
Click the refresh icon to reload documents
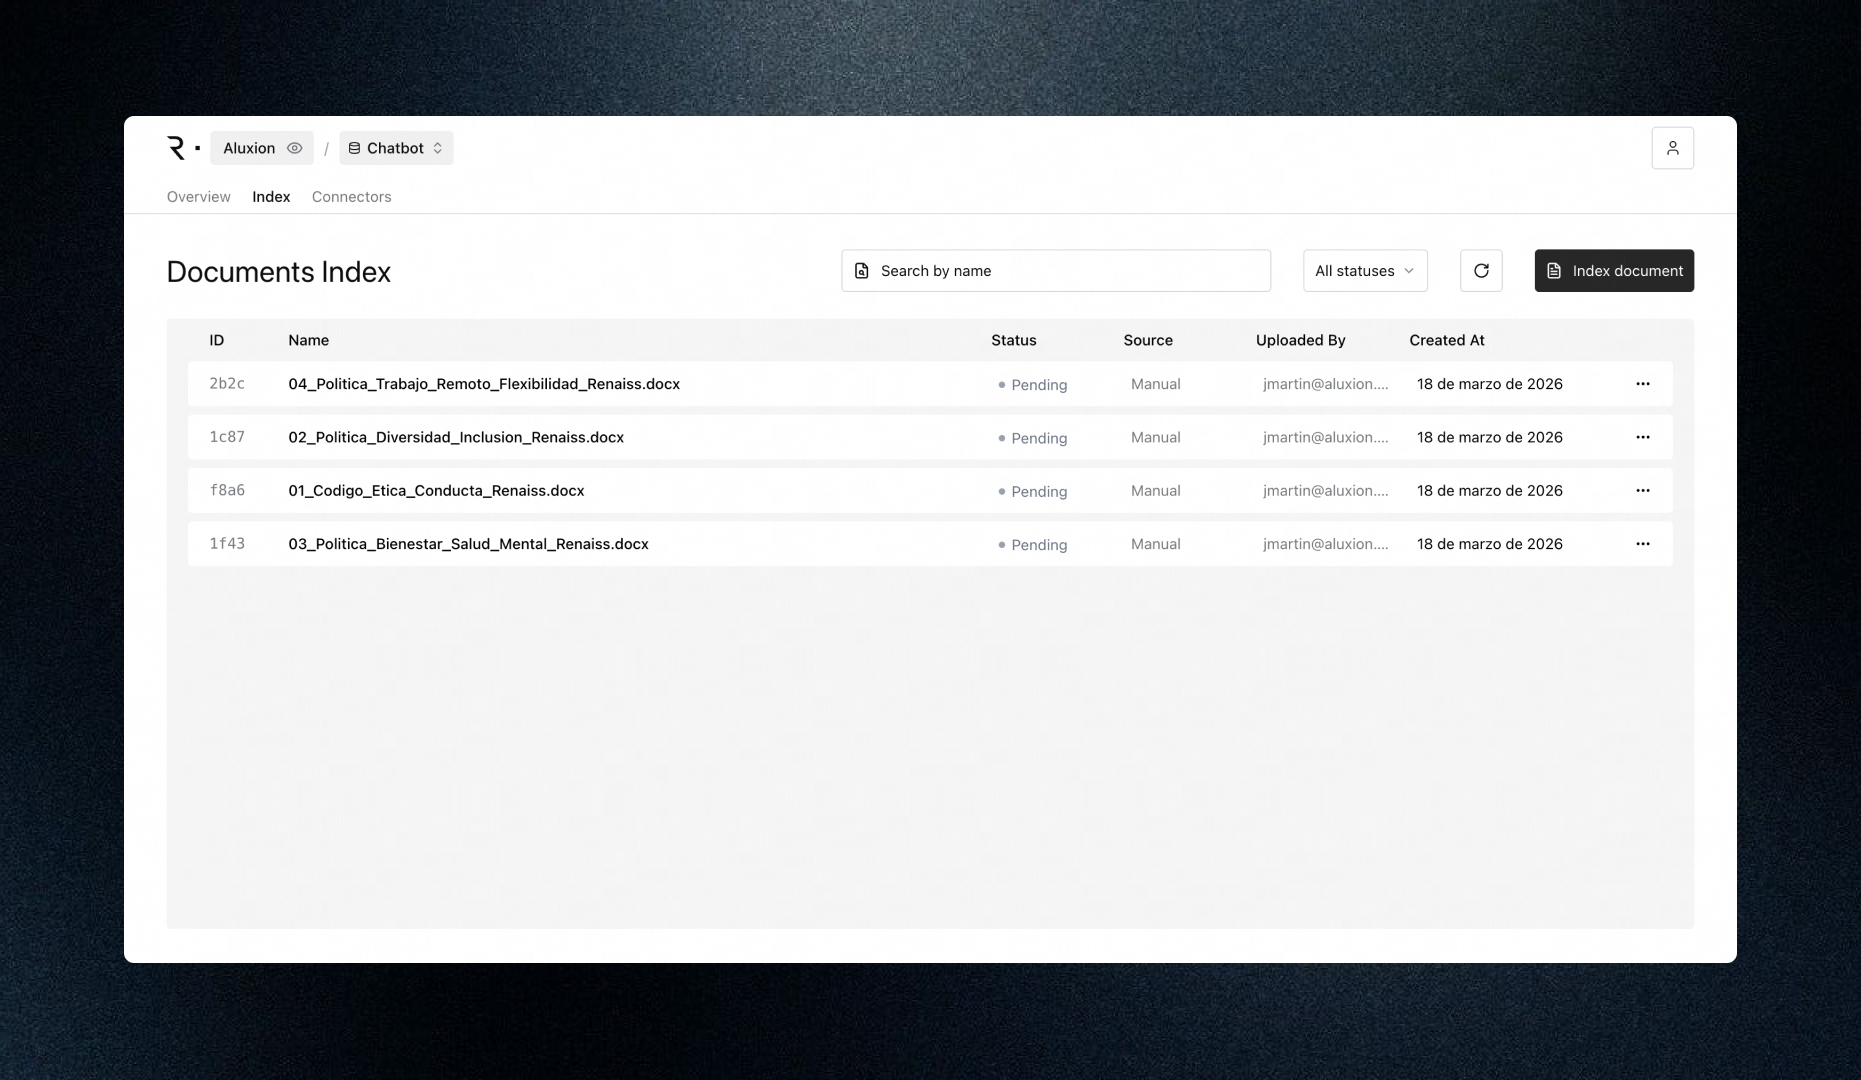1481,270
